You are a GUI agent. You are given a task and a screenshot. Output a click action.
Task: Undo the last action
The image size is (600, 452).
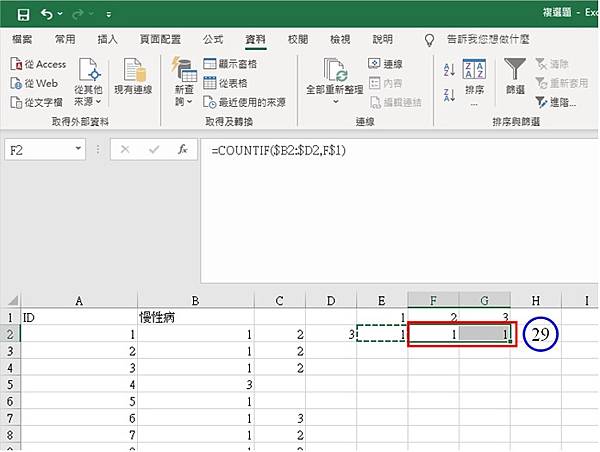click(x=47, y=15)
